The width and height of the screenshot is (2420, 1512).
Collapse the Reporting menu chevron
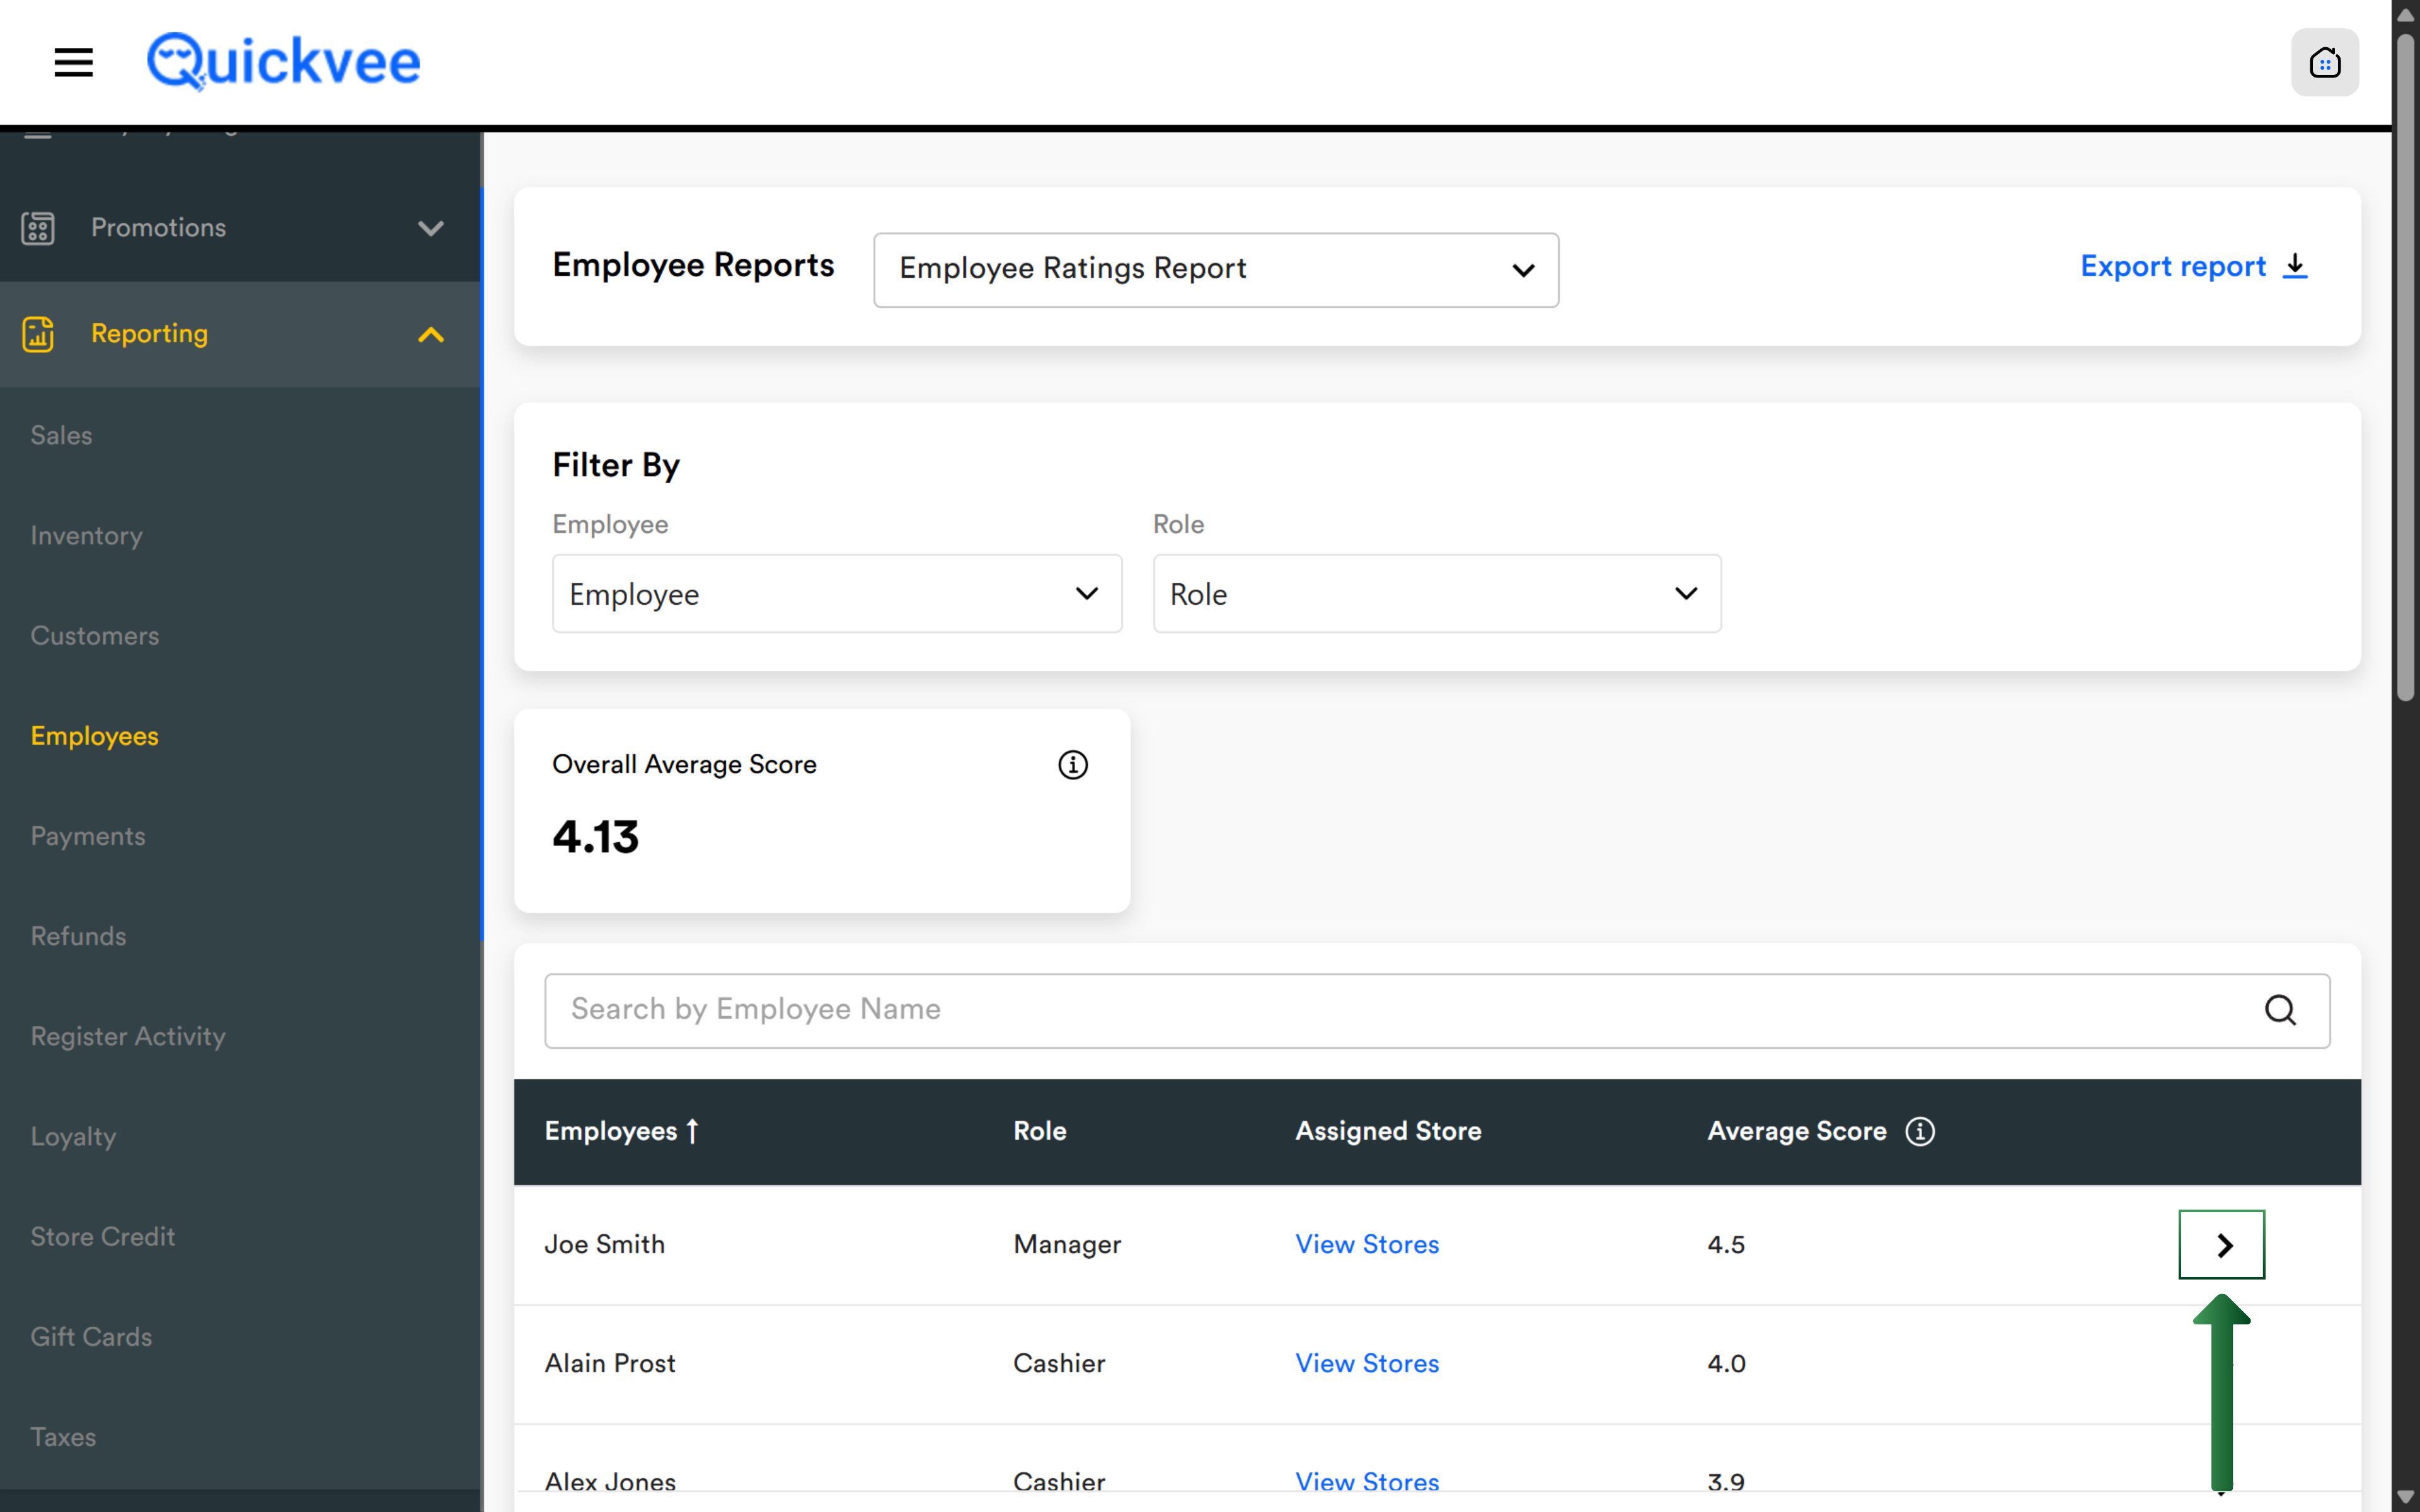(x=430, y=335)
